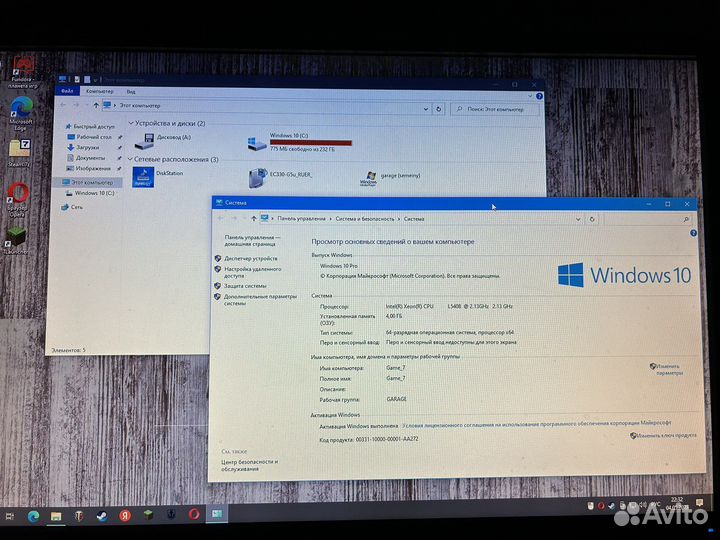Open the Windows 10 (C:) drive
The image size is (720, 540).
coord(257,141)
